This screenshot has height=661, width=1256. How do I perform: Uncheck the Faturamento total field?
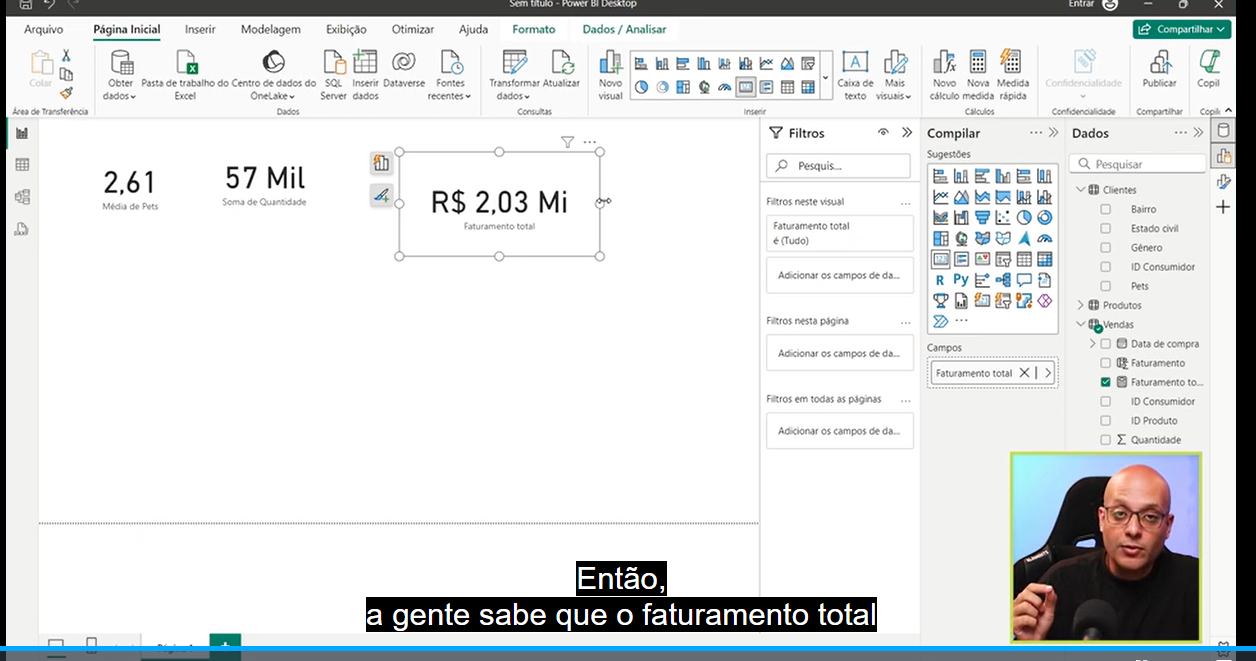1106,382
